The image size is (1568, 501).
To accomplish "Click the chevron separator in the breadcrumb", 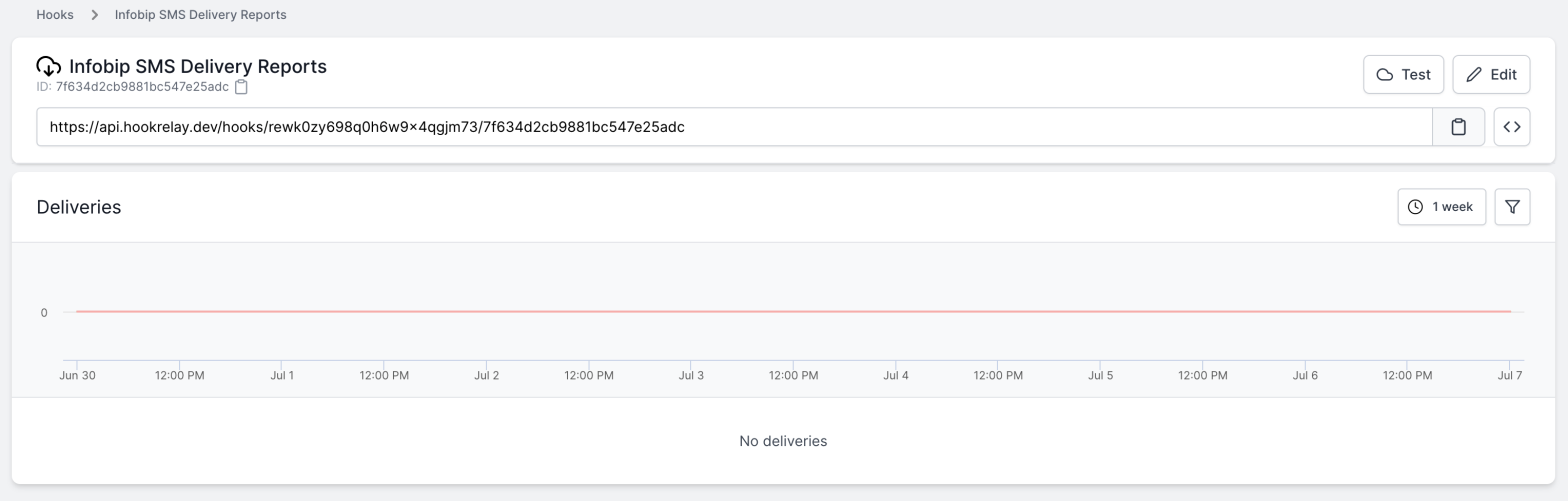I will [x=95, y=15].
